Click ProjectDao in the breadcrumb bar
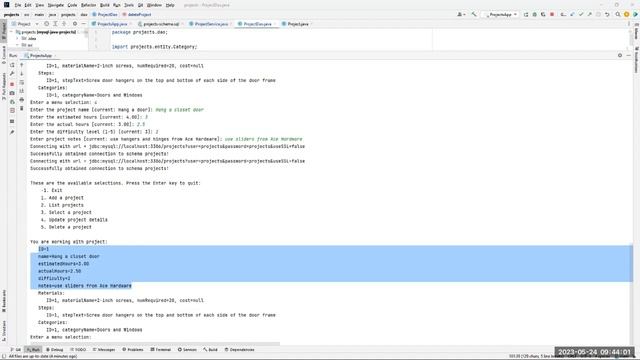 click(105, 15)
